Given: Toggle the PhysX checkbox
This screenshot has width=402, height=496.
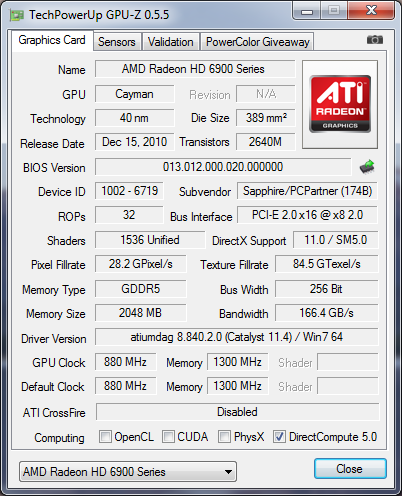Looking at the screenshot, I should [x=224, y=436].
